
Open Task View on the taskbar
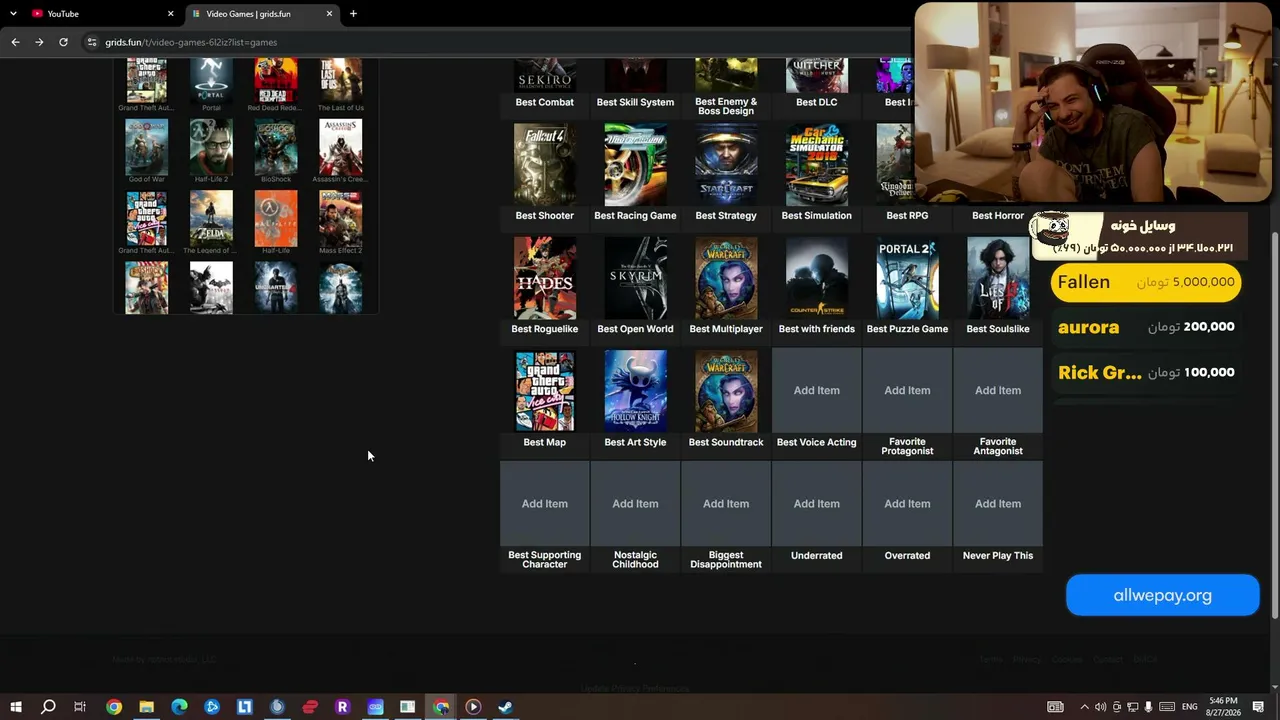pos(80,707)
